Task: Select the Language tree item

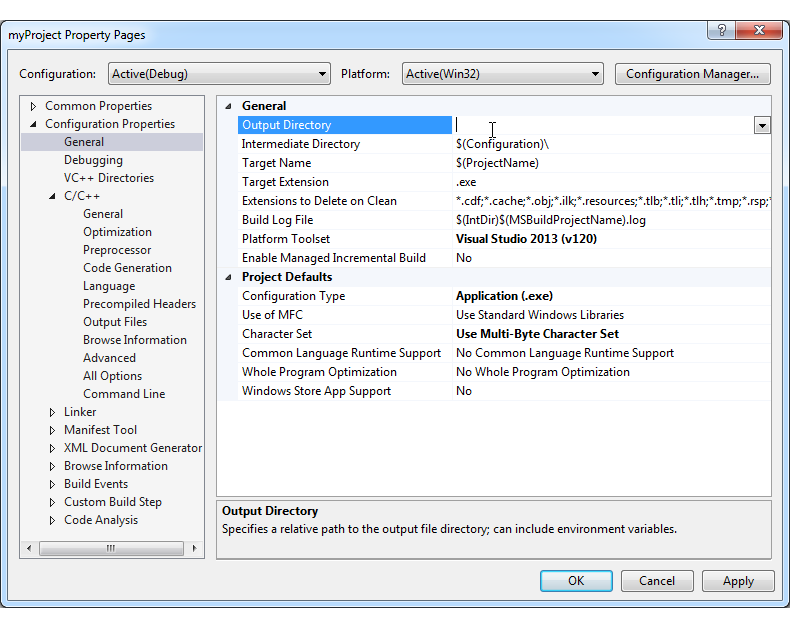Action: pos(109,286)
